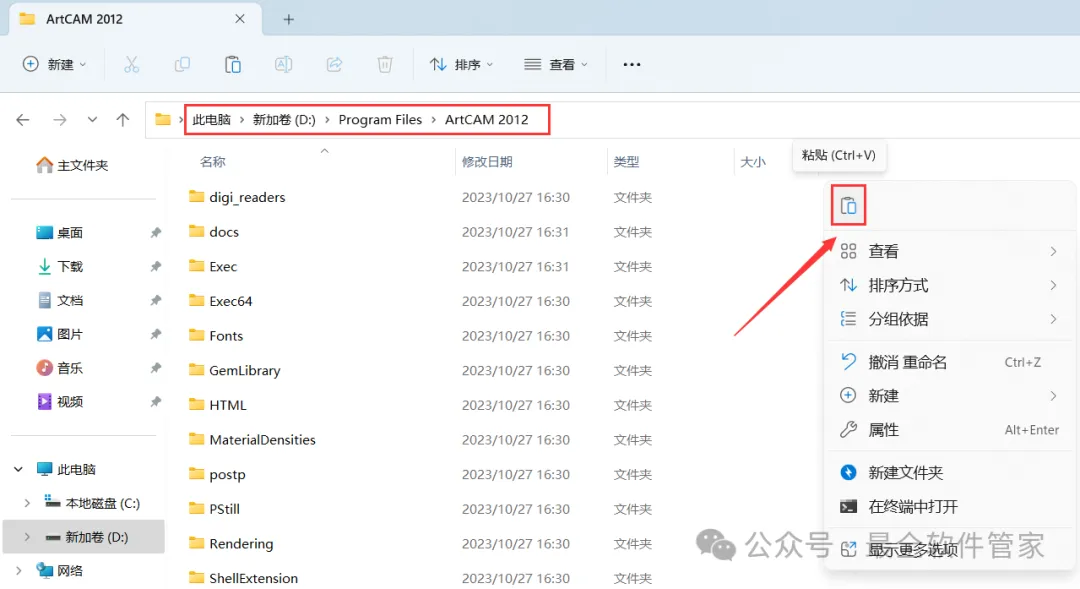Open 查看 submenu in context menu
This screenshot has width=1080, height=589.
click(x=948, y=251)
